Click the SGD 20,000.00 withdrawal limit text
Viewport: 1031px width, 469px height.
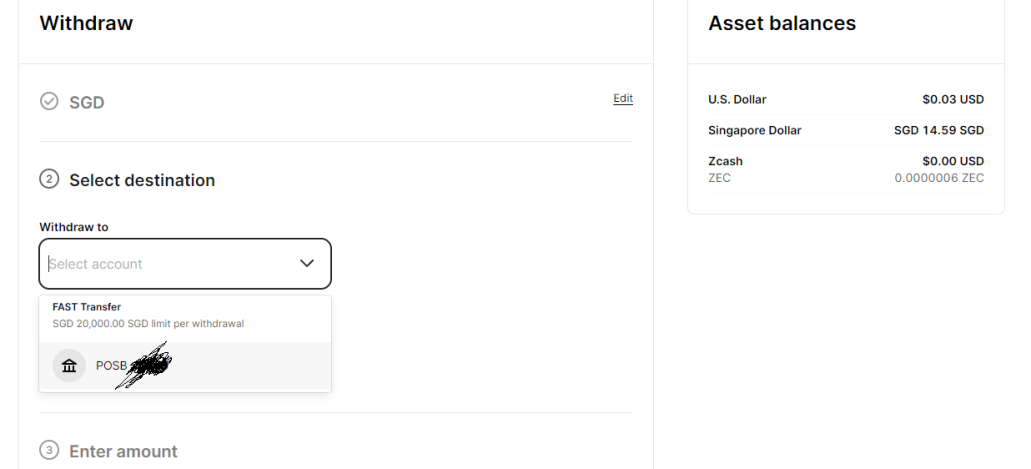point(148,324)
